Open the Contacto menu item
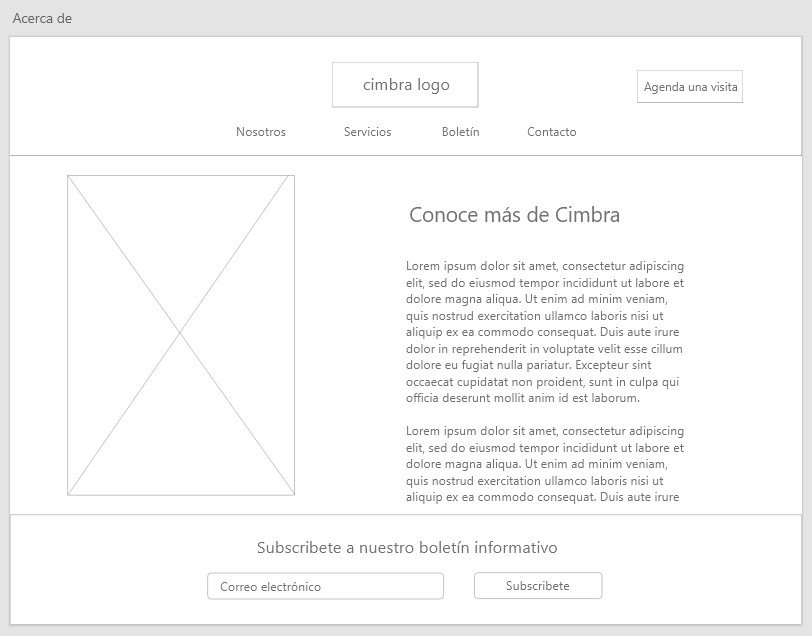The image size is (812, 636). tap(552, 132)
